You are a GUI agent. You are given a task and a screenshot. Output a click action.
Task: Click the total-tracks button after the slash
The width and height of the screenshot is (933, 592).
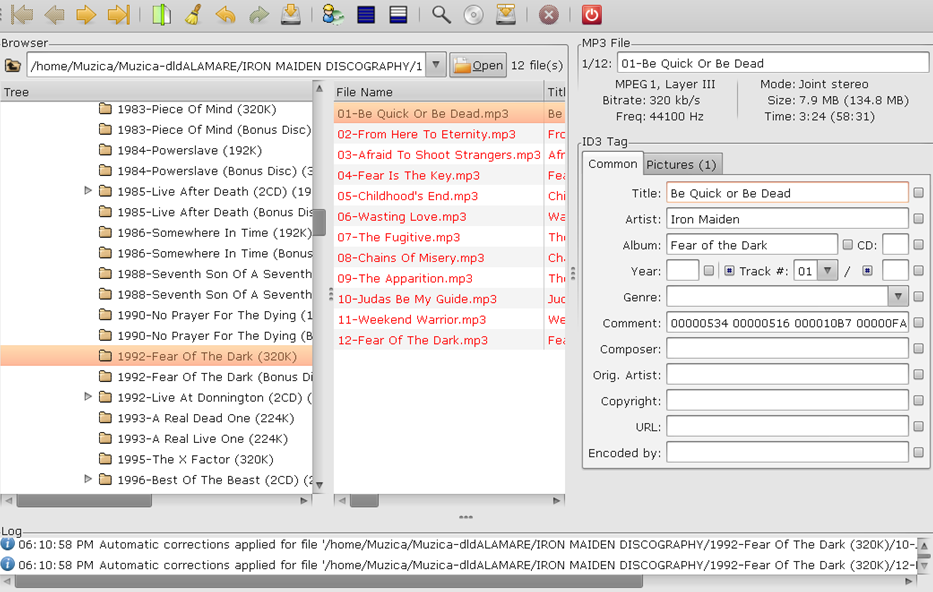click(x=867, y=271)
